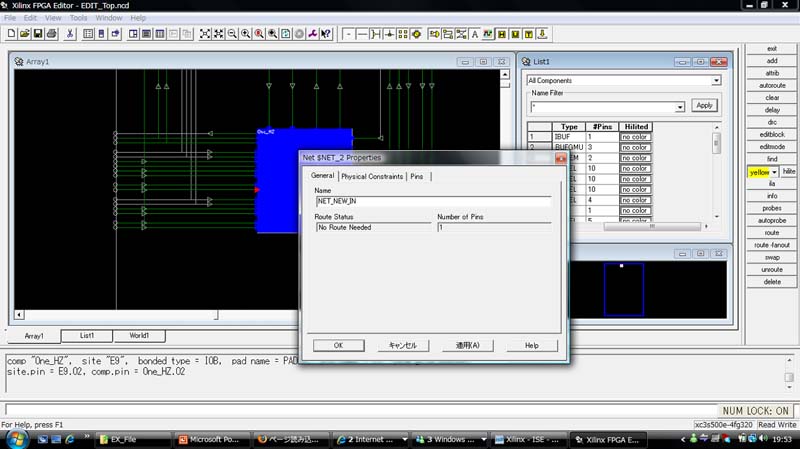This screenshot has width=800, height=449.
Task: Click the Windows Start orb
Action: click(x=16, y=439)
